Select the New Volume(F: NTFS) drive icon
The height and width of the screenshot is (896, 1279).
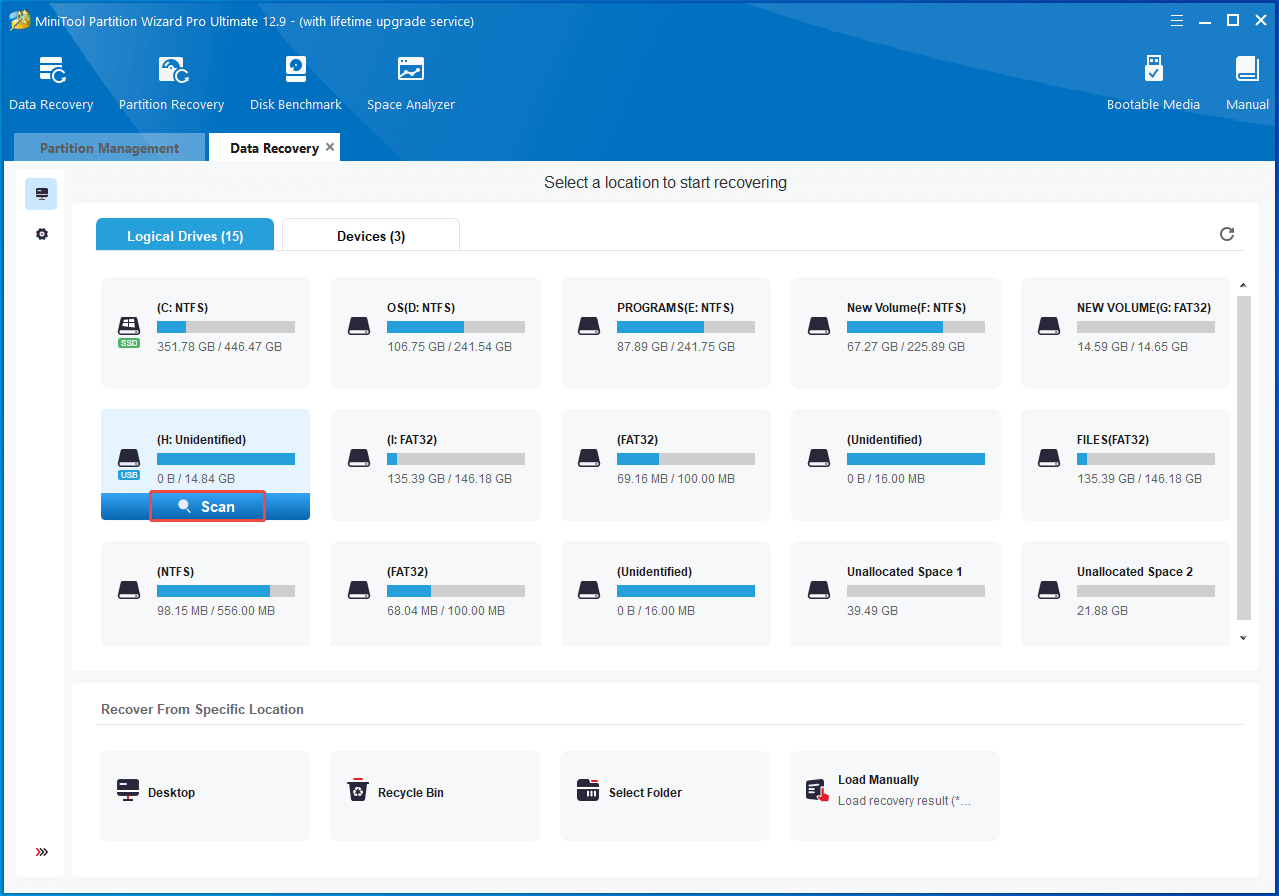[x=819, y=326]
